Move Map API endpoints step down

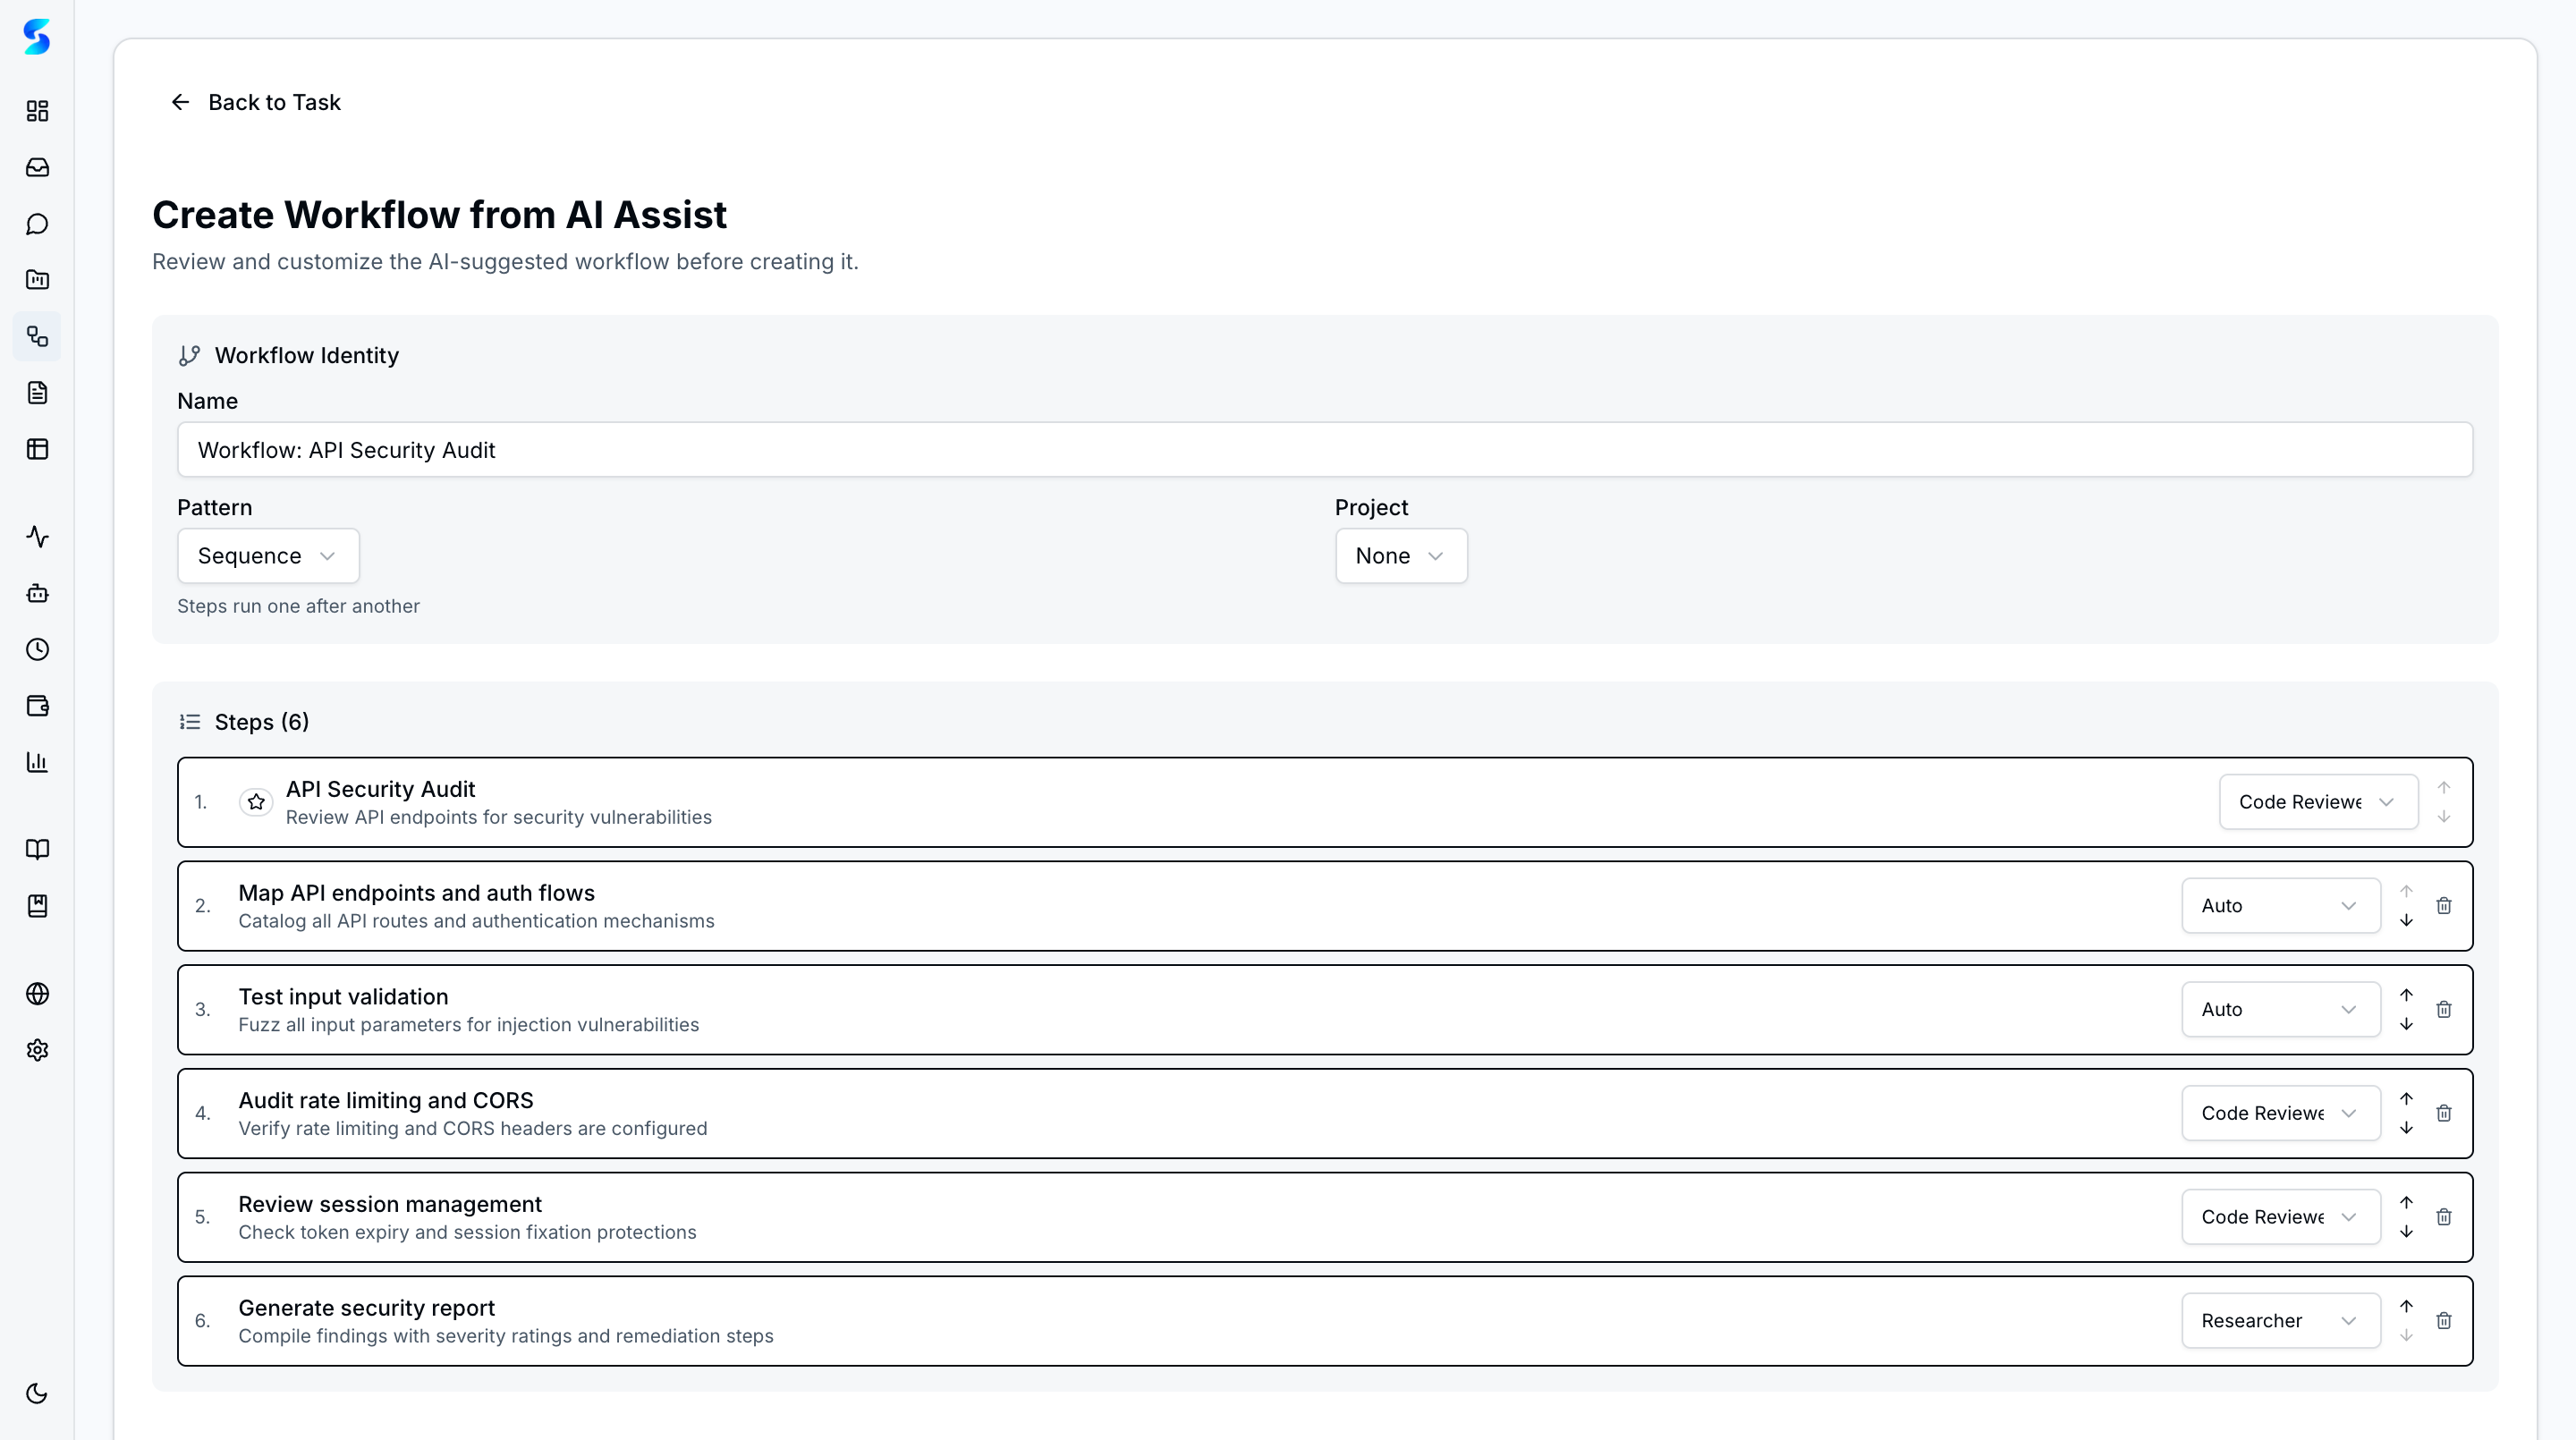tap(2407, 919)
